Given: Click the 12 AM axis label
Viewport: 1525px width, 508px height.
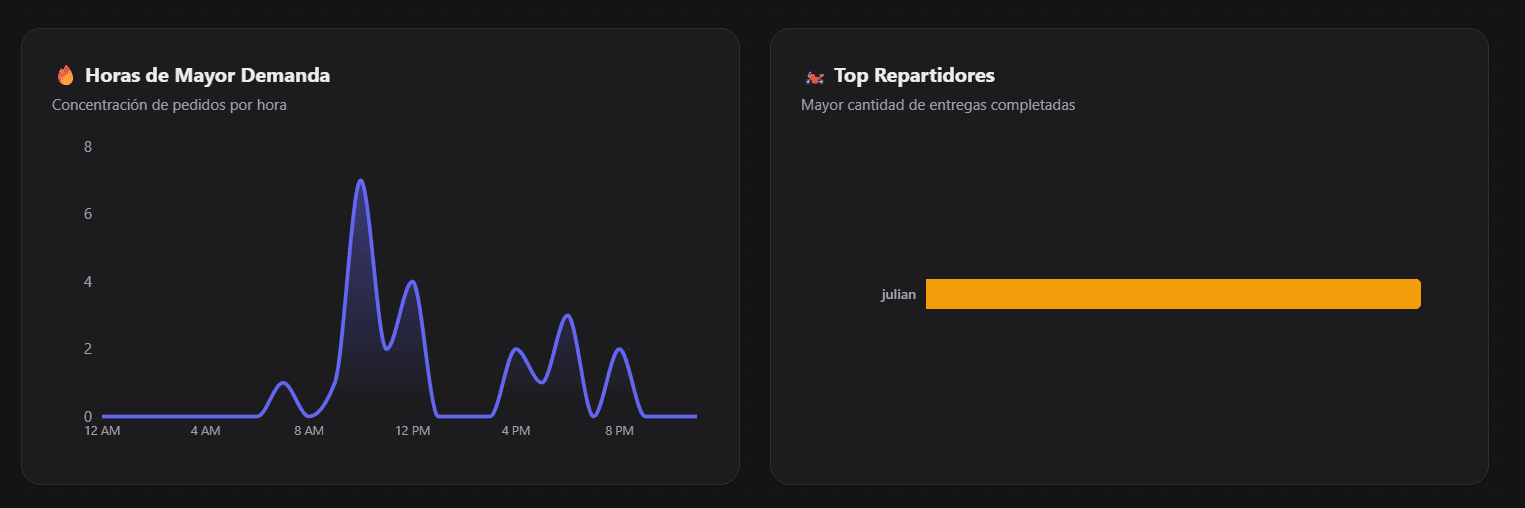Looking at the screenshot, I should [102, 431].
